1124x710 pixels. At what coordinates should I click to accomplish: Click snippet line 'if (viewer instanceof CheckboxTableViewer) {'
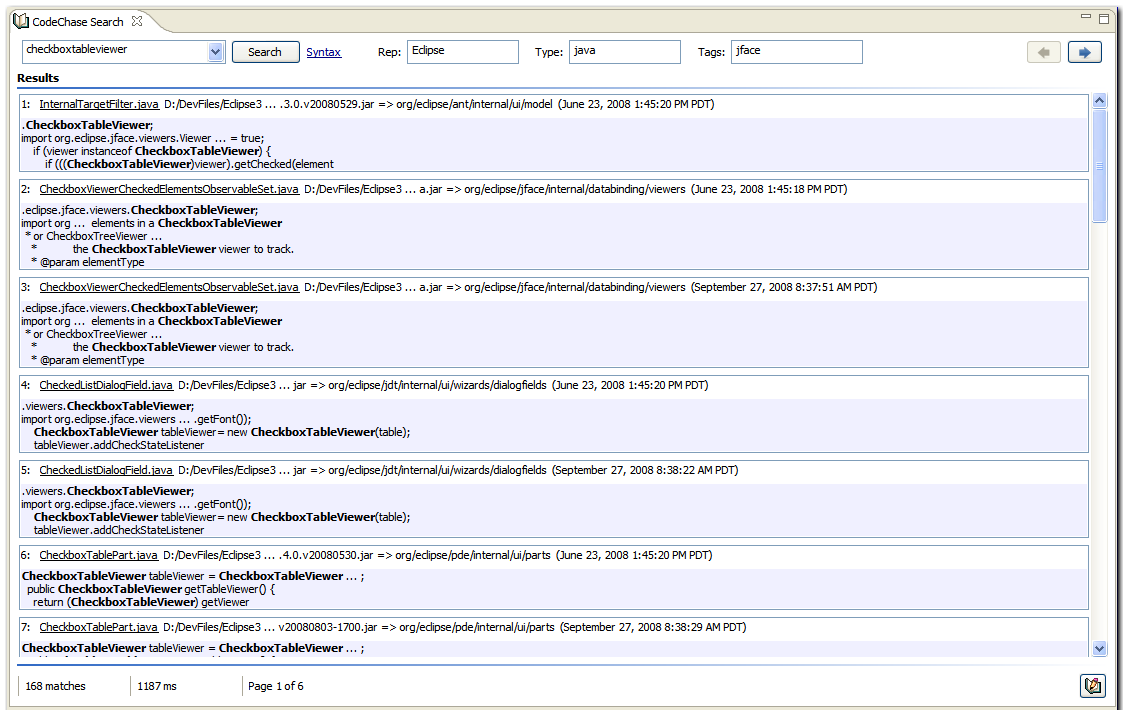pyautogui.click(x=152, y=151)
